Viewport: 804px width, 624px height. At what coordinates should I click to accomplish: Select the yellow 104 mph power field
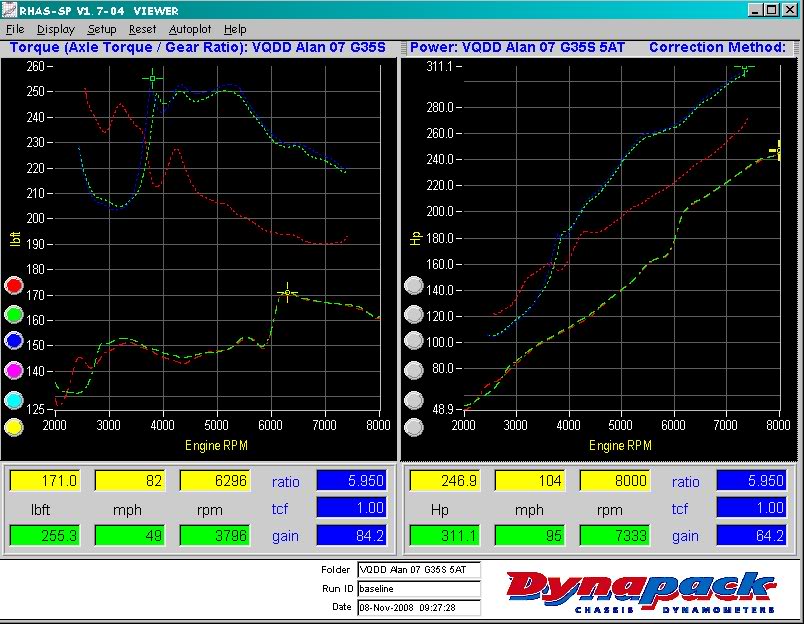pyautogui.click(x=530, y=480)
